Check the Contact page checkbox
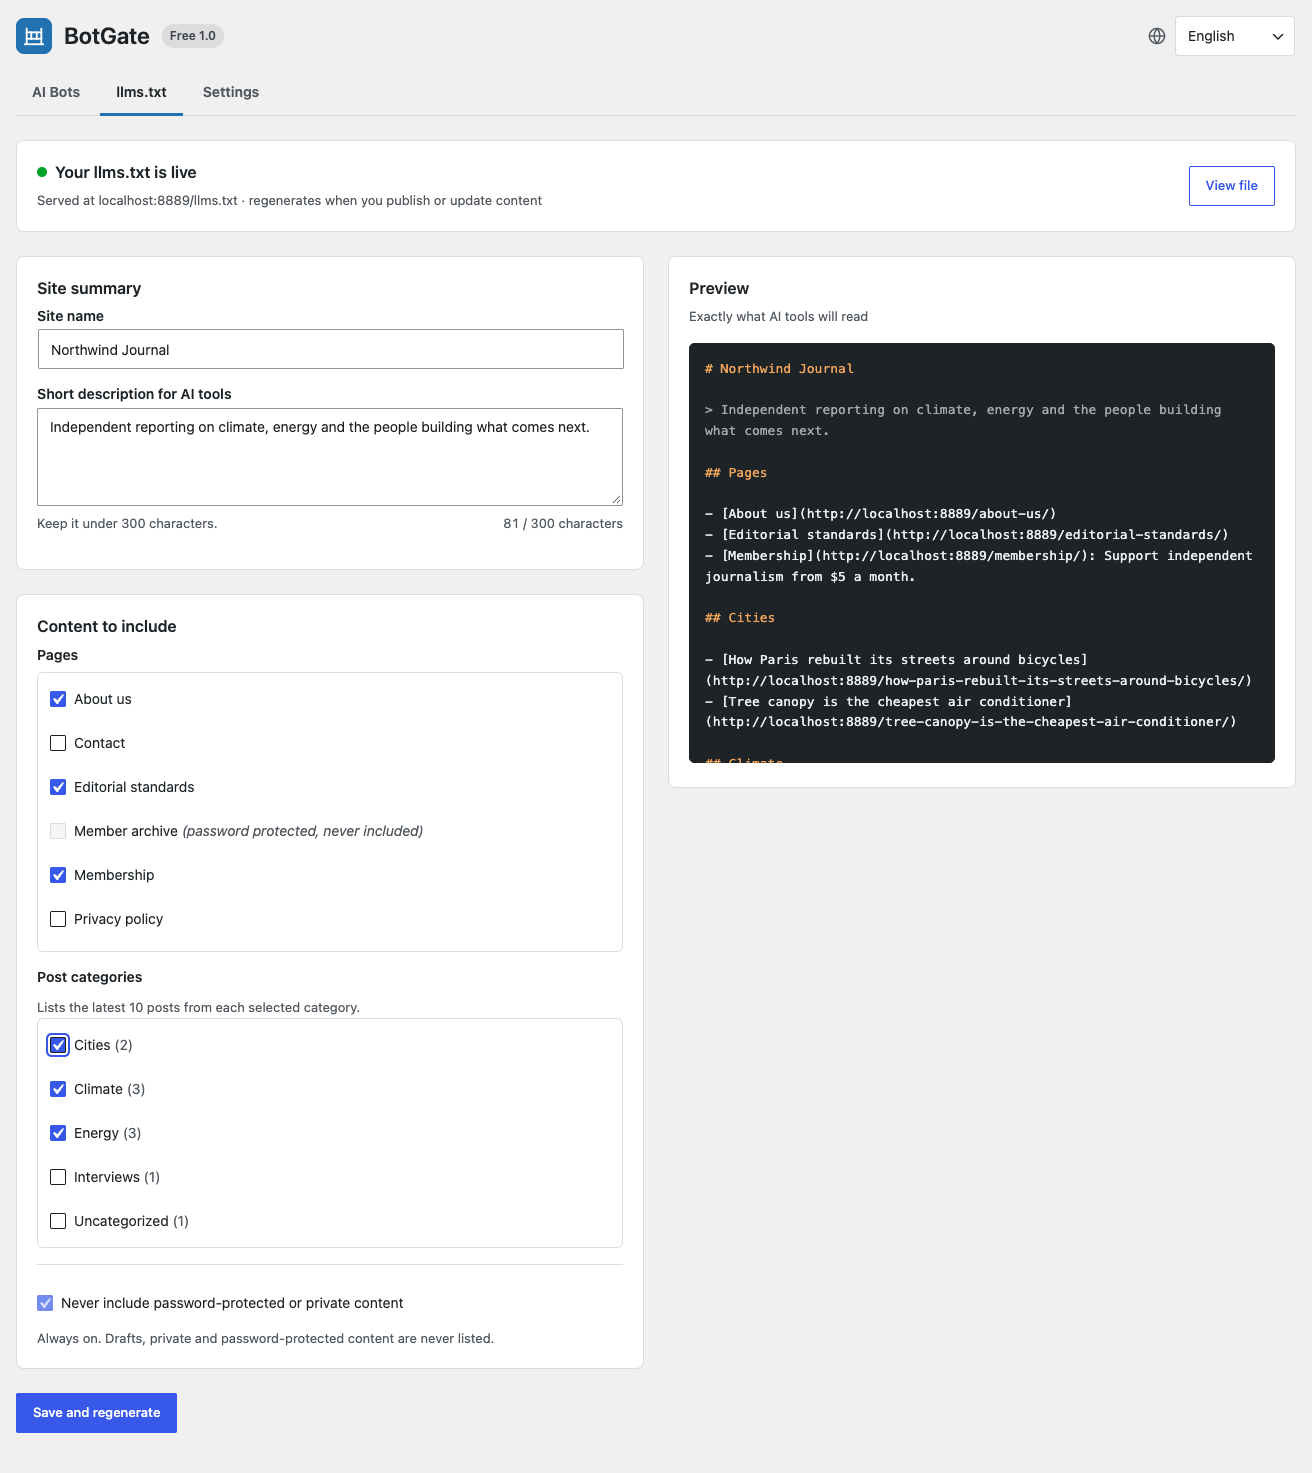The width and height of the screenshot is (1312, 1473). point(58,743)
